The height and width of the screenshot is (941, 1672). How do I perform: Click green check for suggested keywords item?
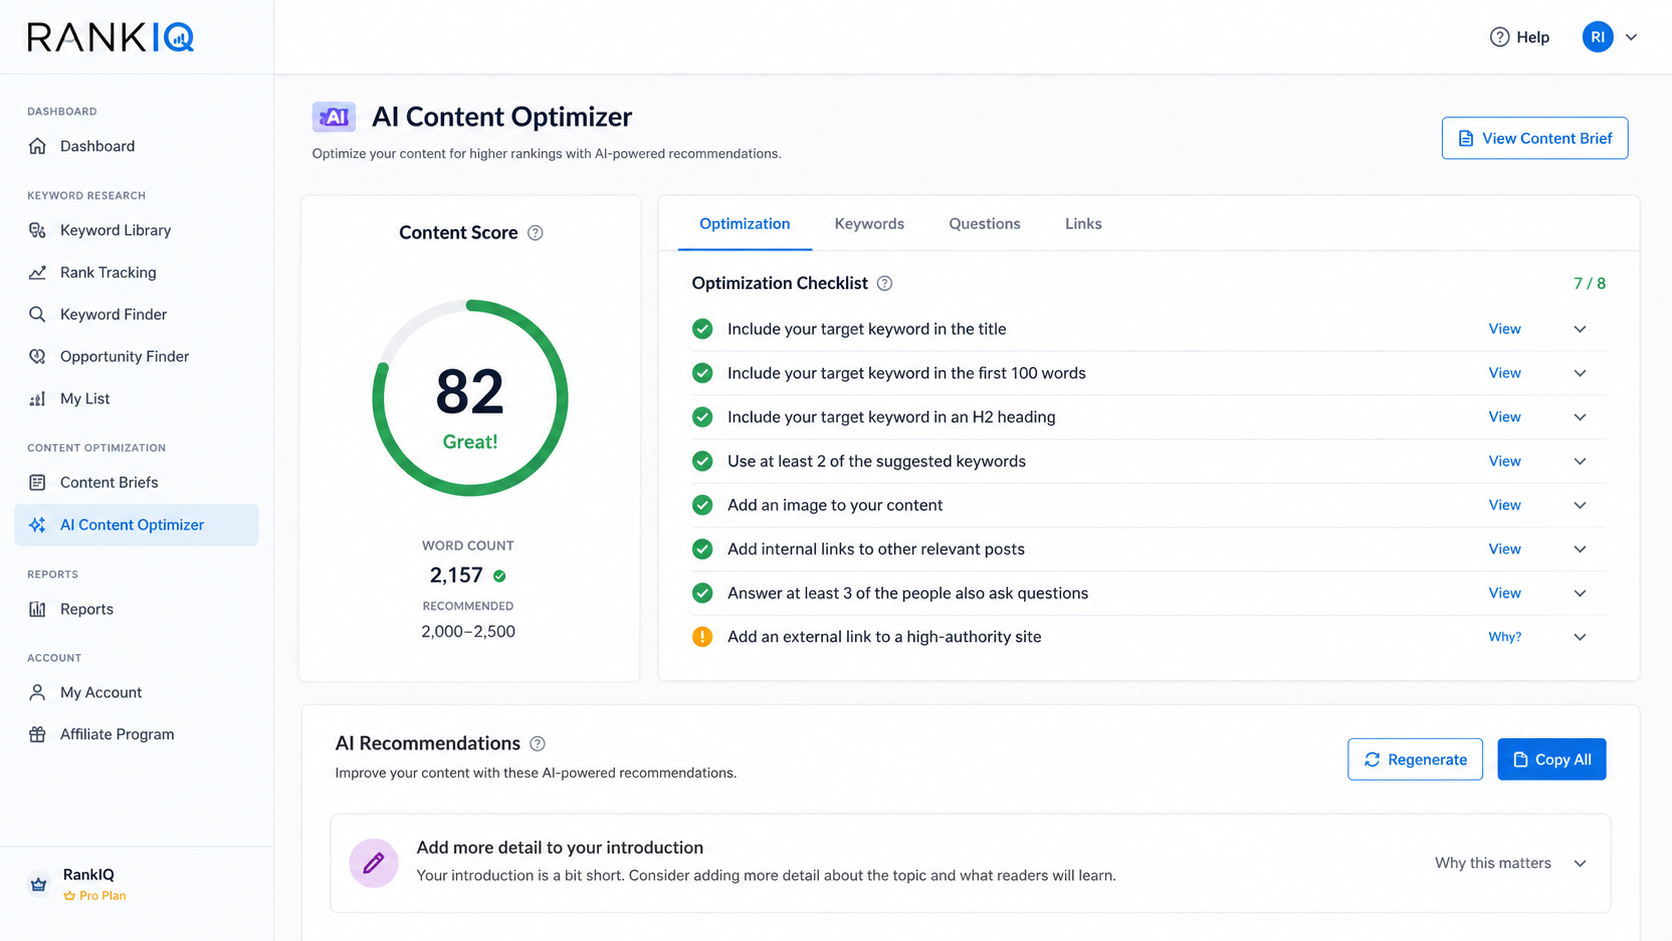pyautogui.click(x=702, y=461)
